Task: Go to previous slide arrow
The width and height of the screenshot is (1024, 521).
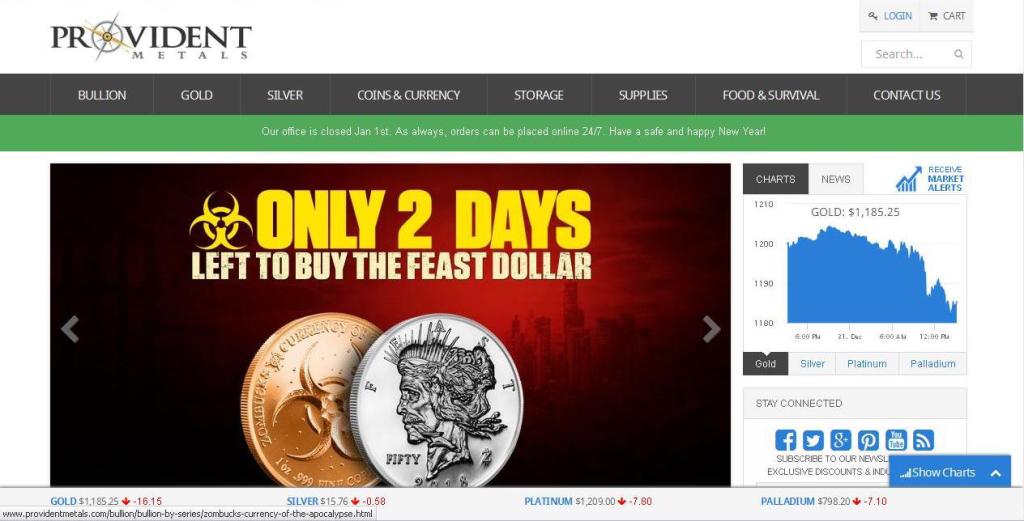Action: click(x=70, y=329)
